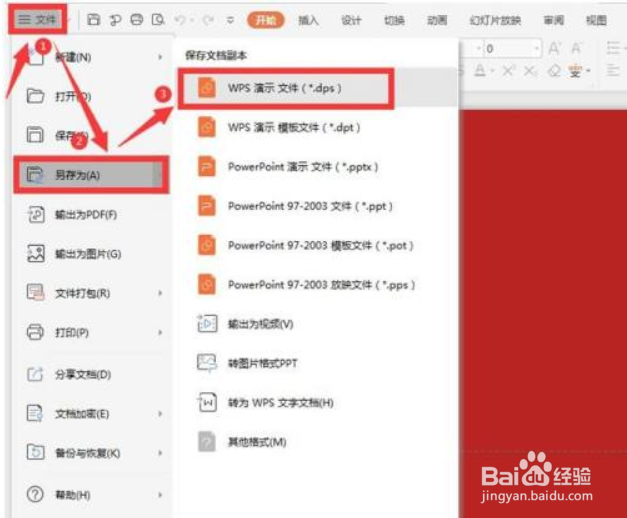This screenshot has width=627, height=518.
Task: Choose WPS 演示 模板文件 (*.dpt) format
Action: coord(317,128)
